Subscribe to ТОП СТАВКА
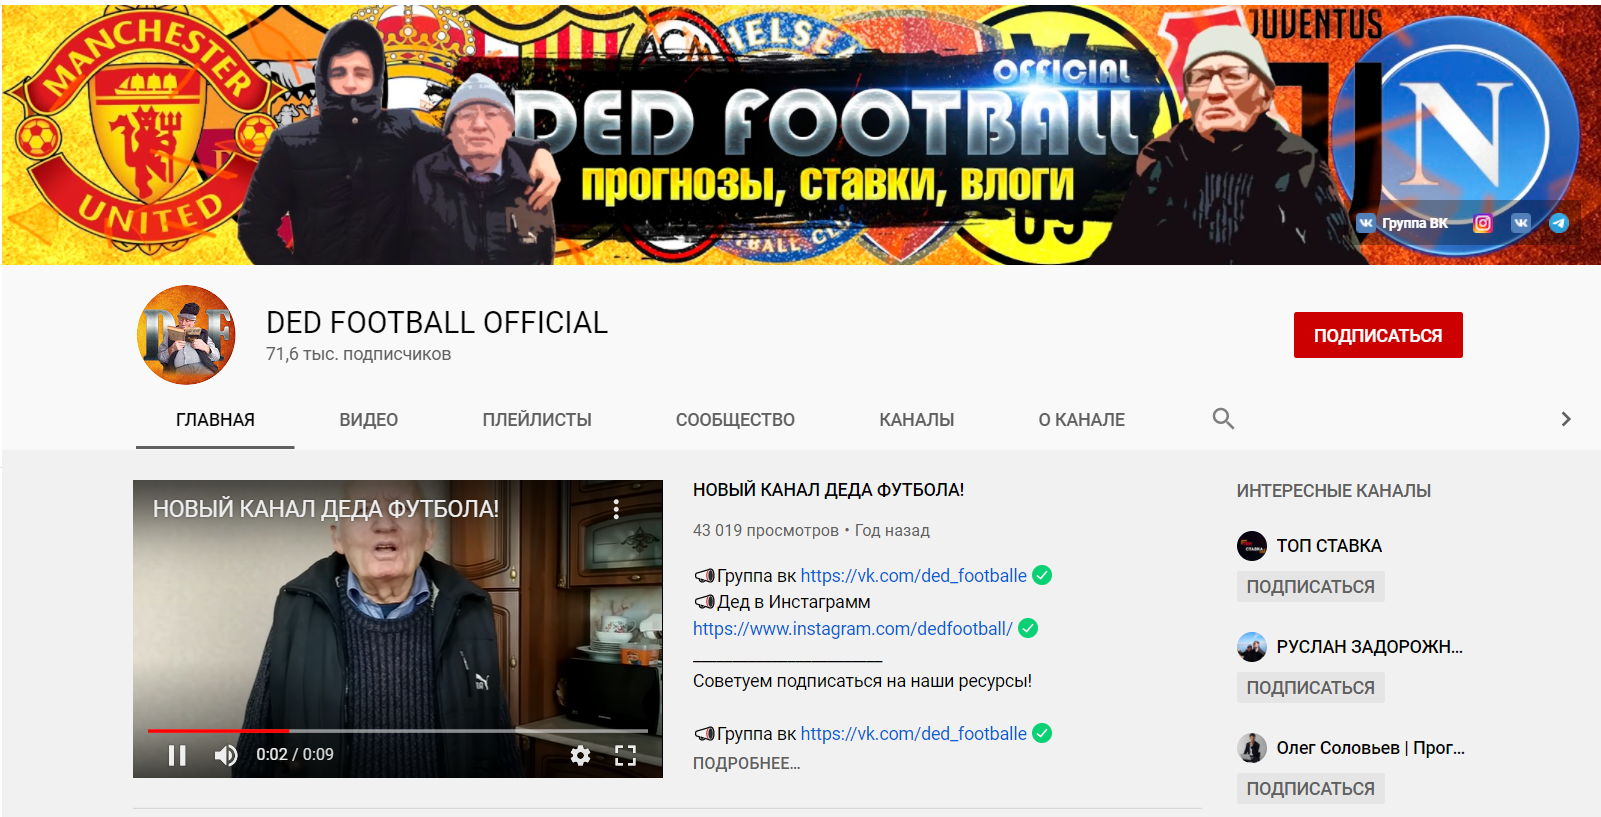Viewport: 1601px width, 817px height. (x=1311, y=587)
